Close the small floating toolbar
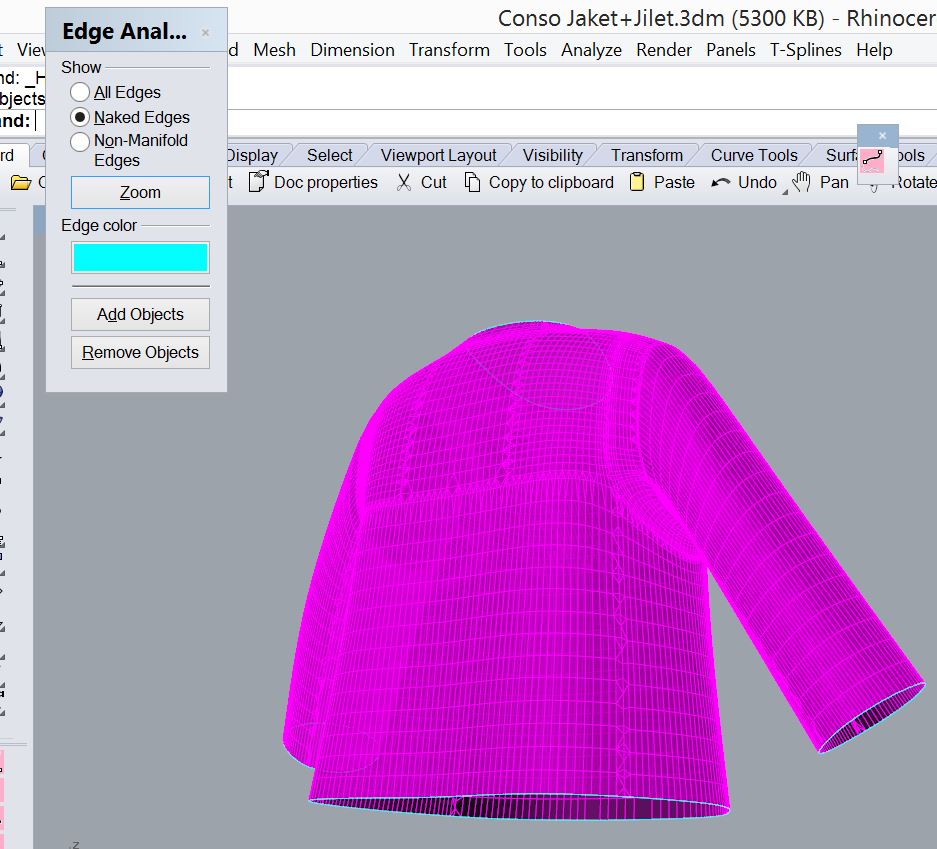The width and height of the screenshot is (937, 849). [x=883, y=136]
